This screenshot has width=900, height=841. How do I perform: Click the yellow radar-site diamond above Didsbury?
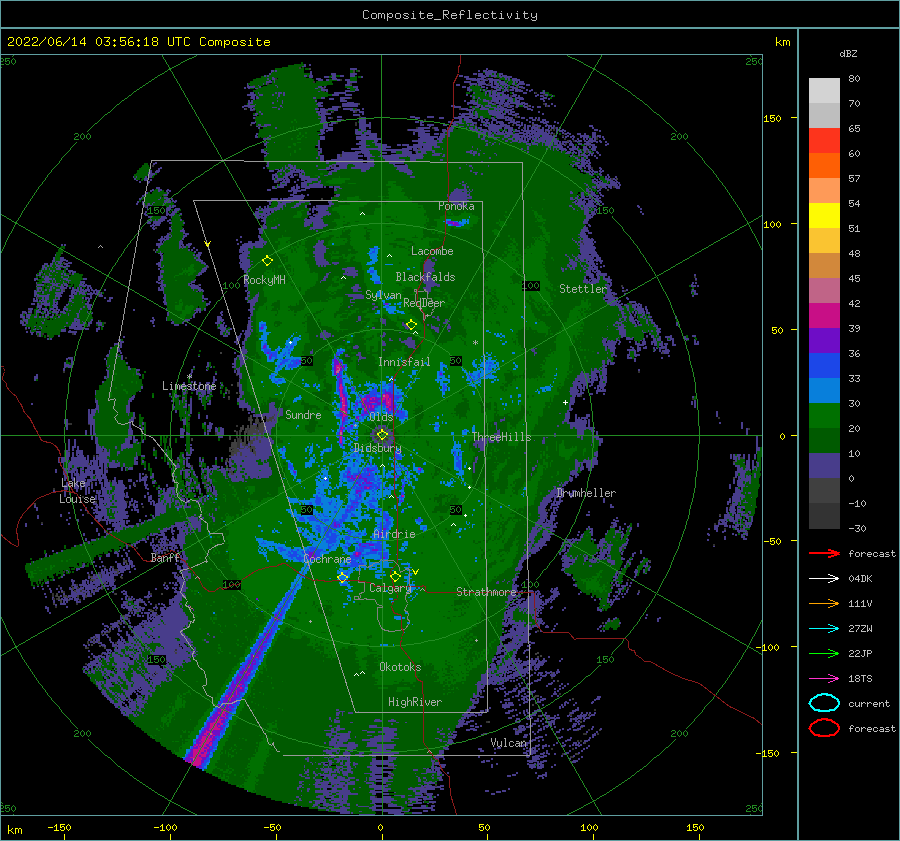click(x=382, y=435)
